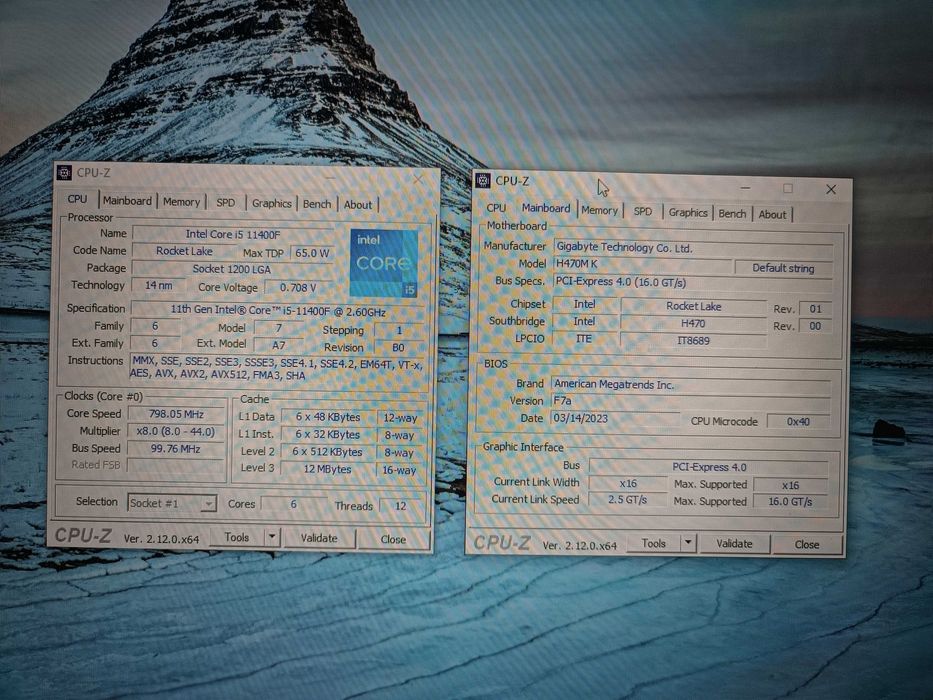Click the Code Name value Rocket Lake
Image resolution: width=933 pixels, height=700 pixels.
184,251
